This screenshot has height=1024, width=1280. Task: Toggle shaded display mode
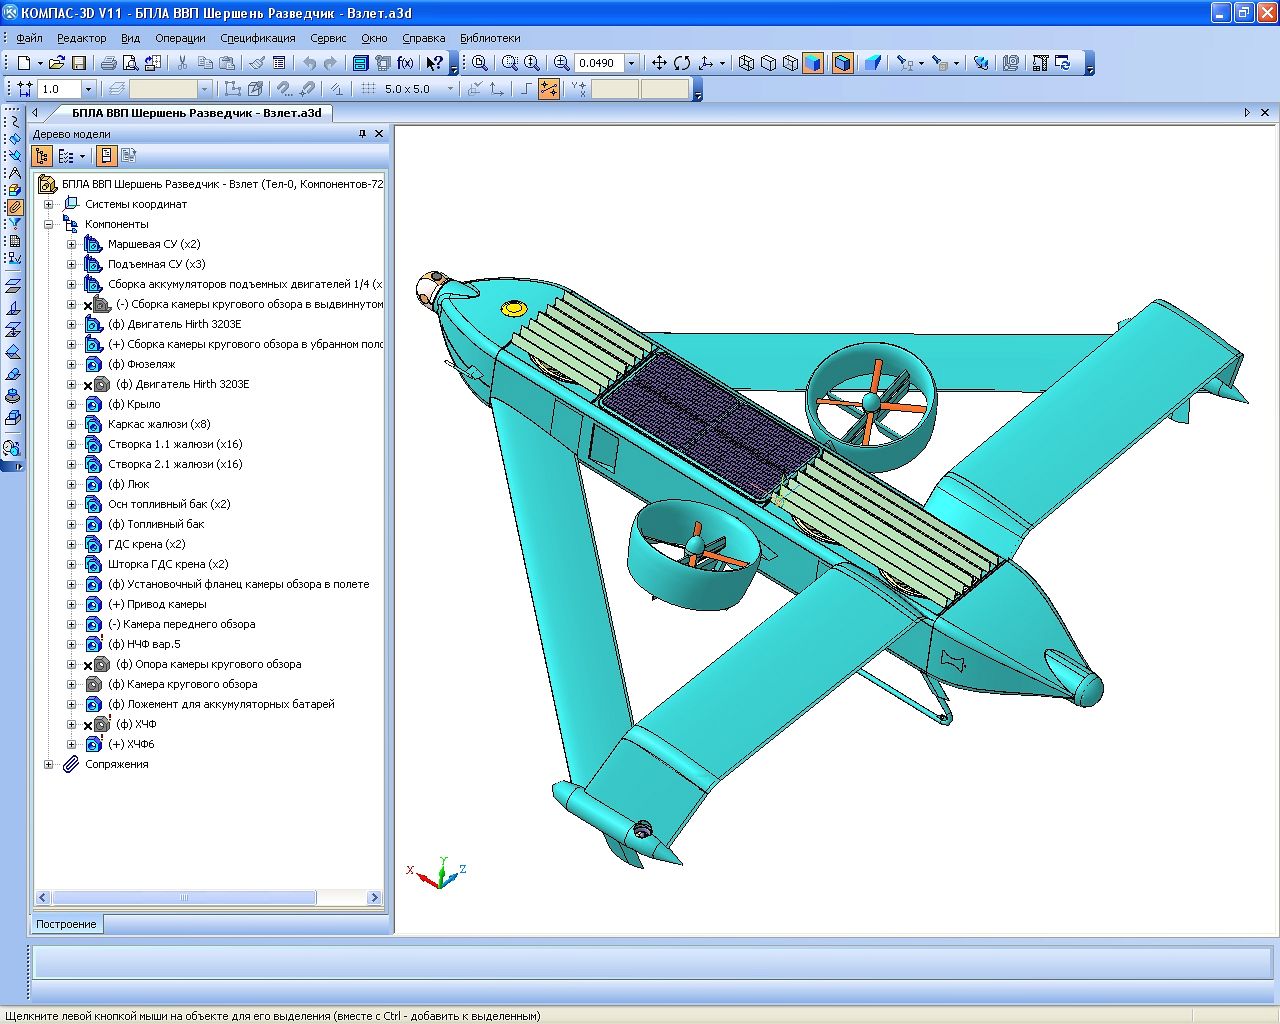point(812,63)
